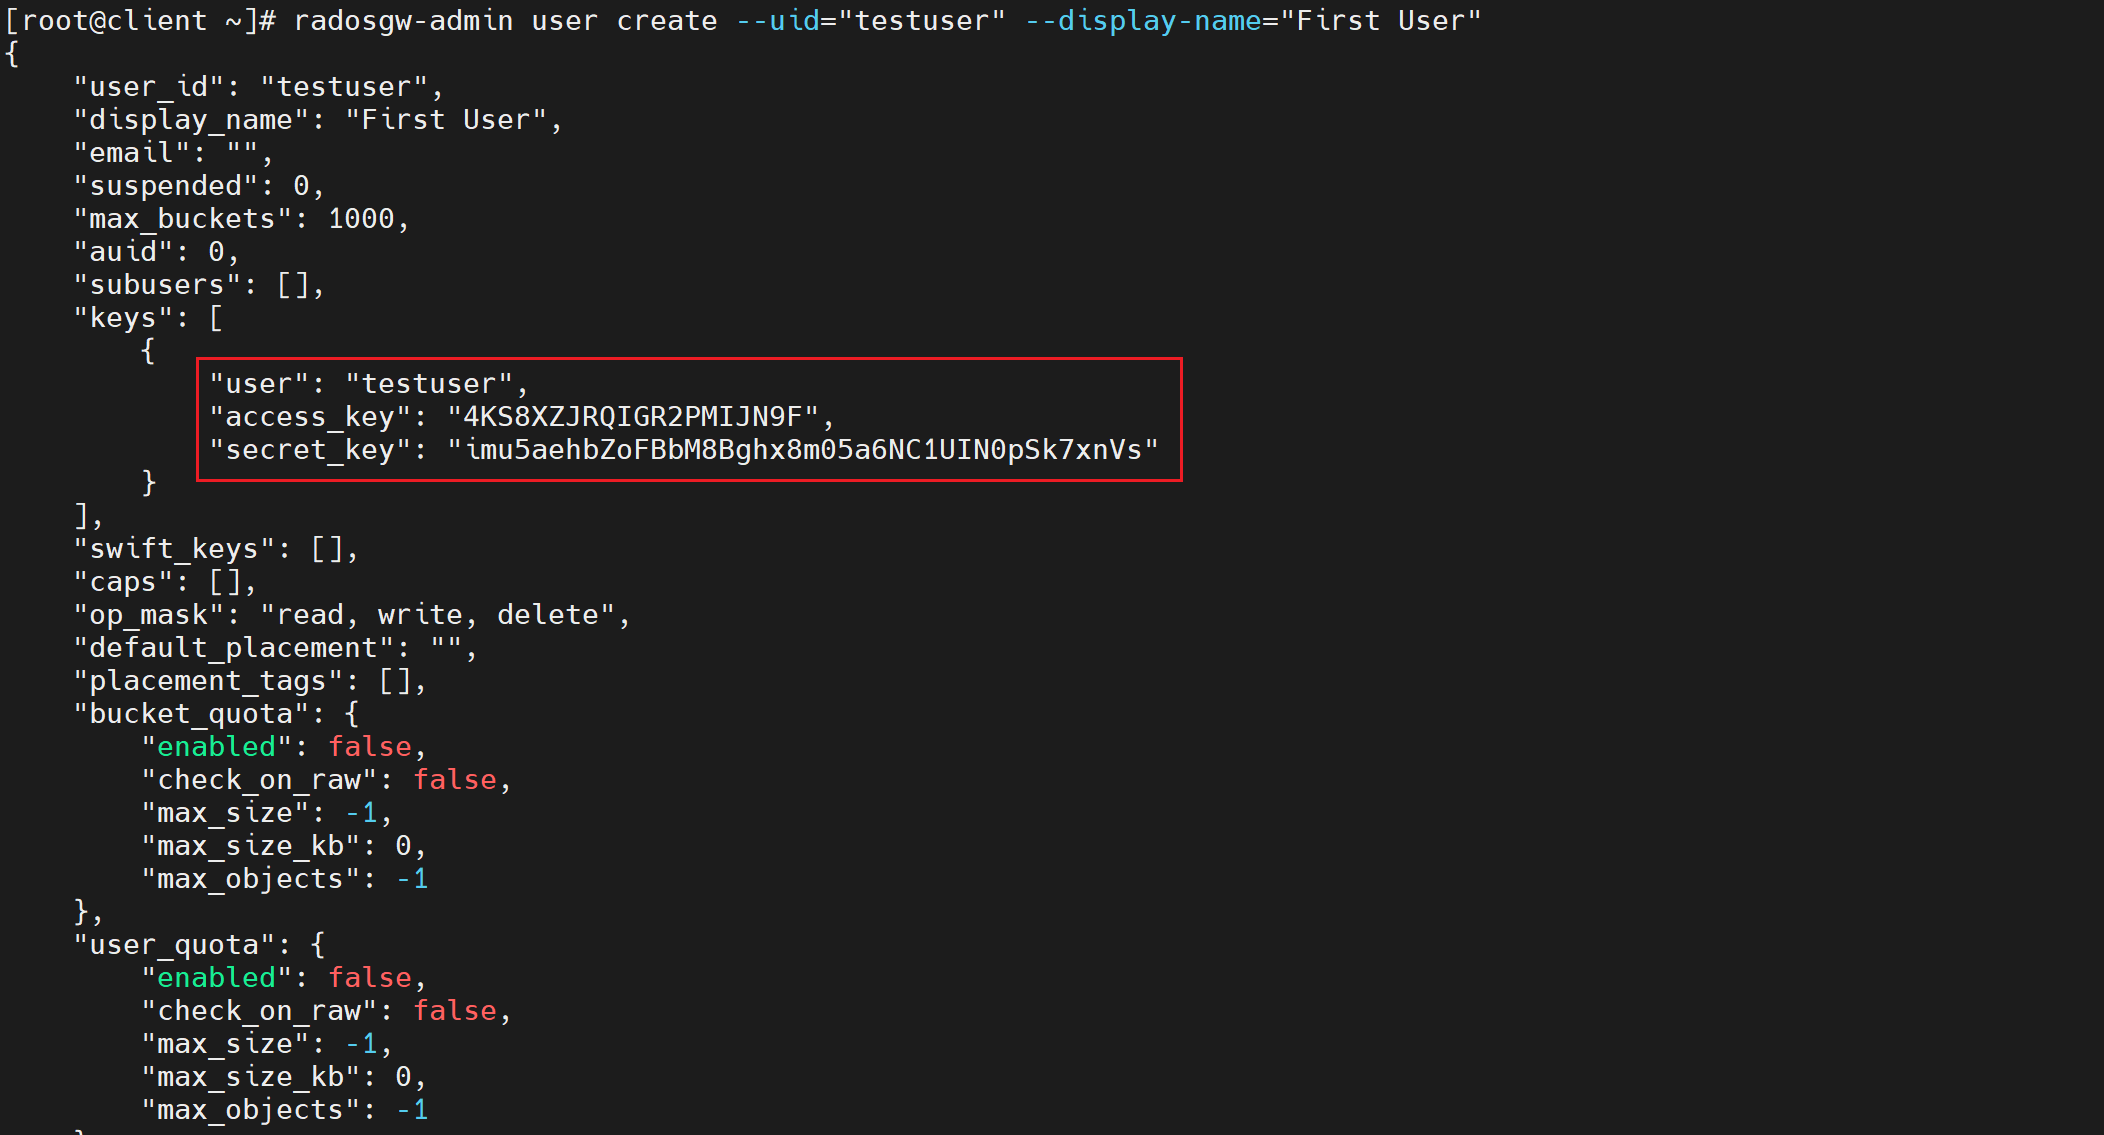Click the op_mask read, write, delete value
Image resolution: width=2104 pixels, height=1135 pixels.
(444, 615)
